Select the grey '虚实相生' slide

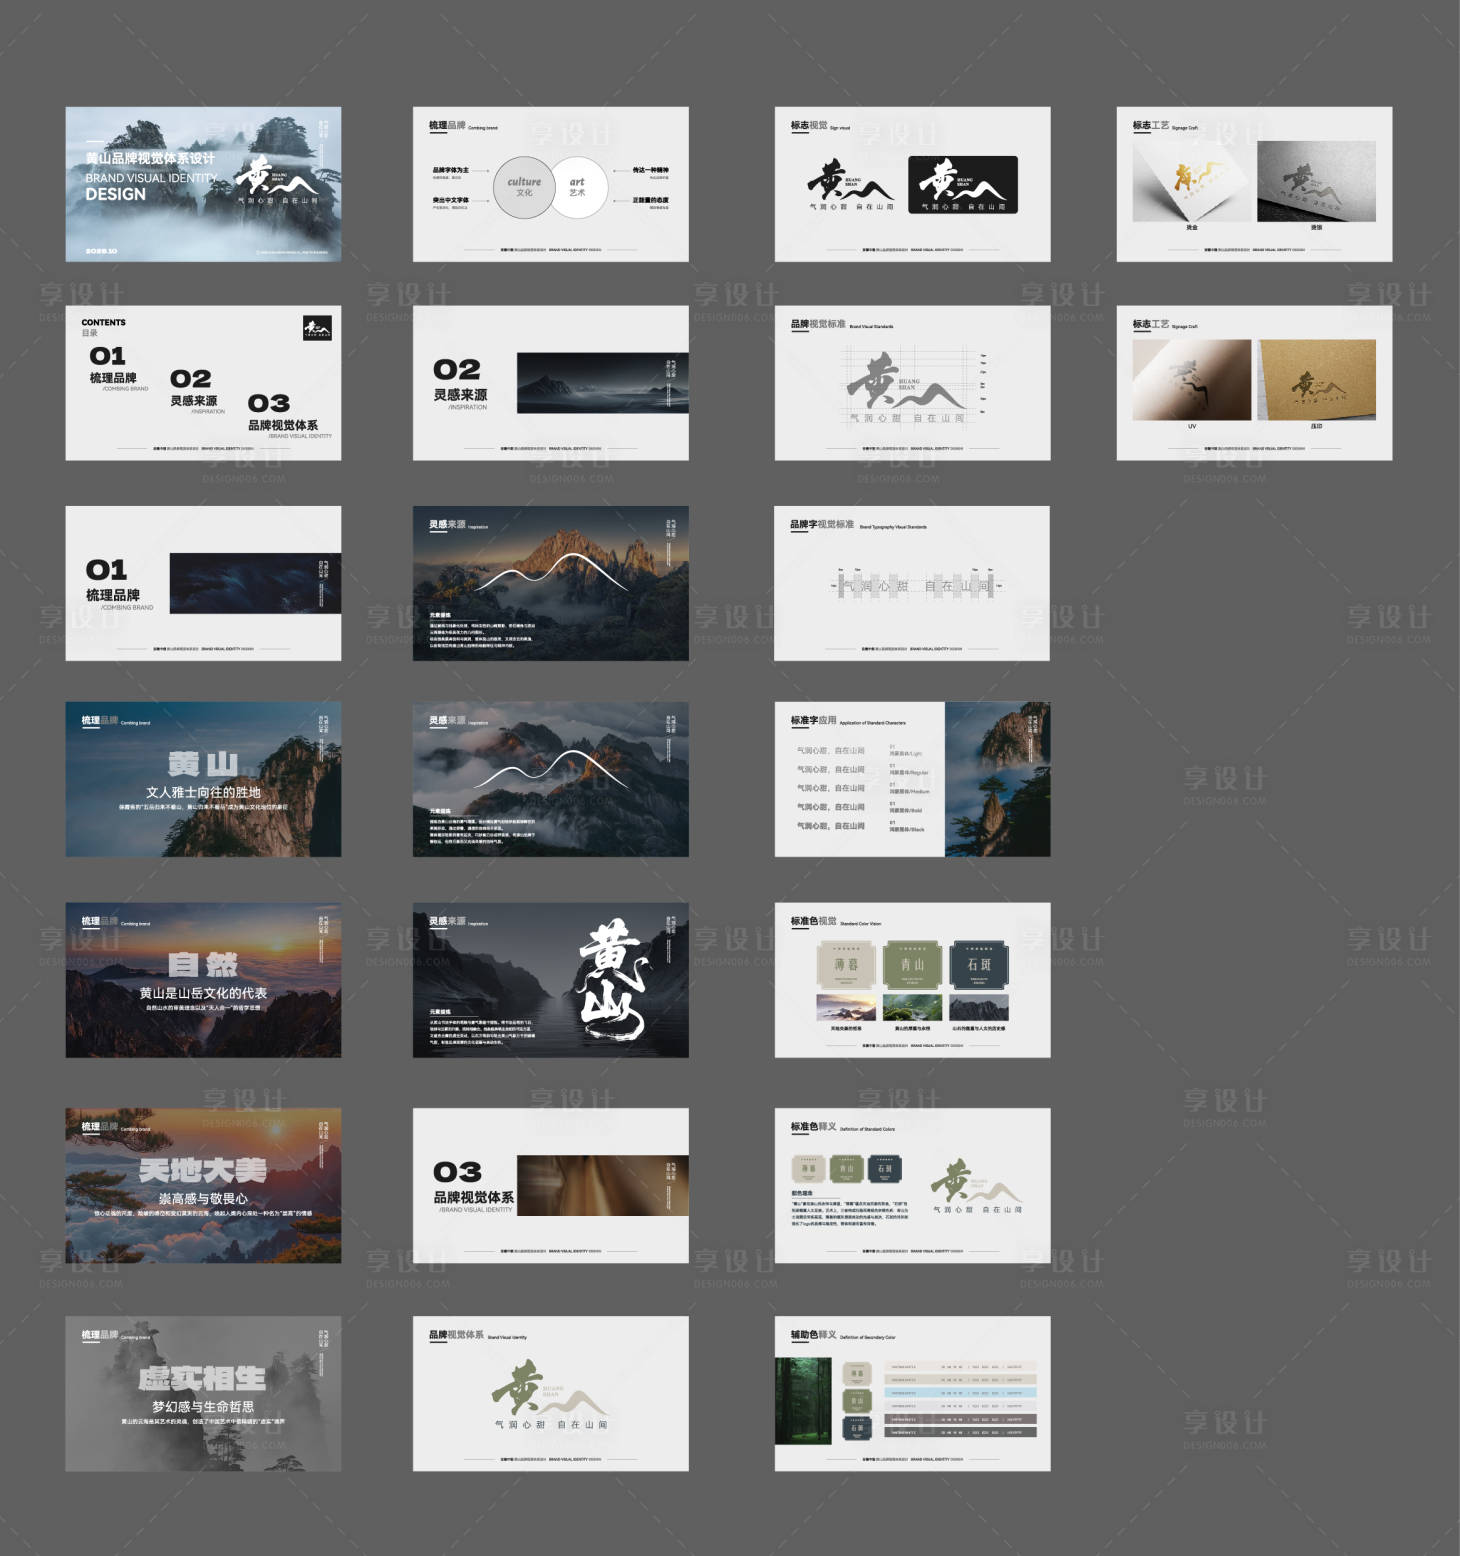(x=203, y=1393)
